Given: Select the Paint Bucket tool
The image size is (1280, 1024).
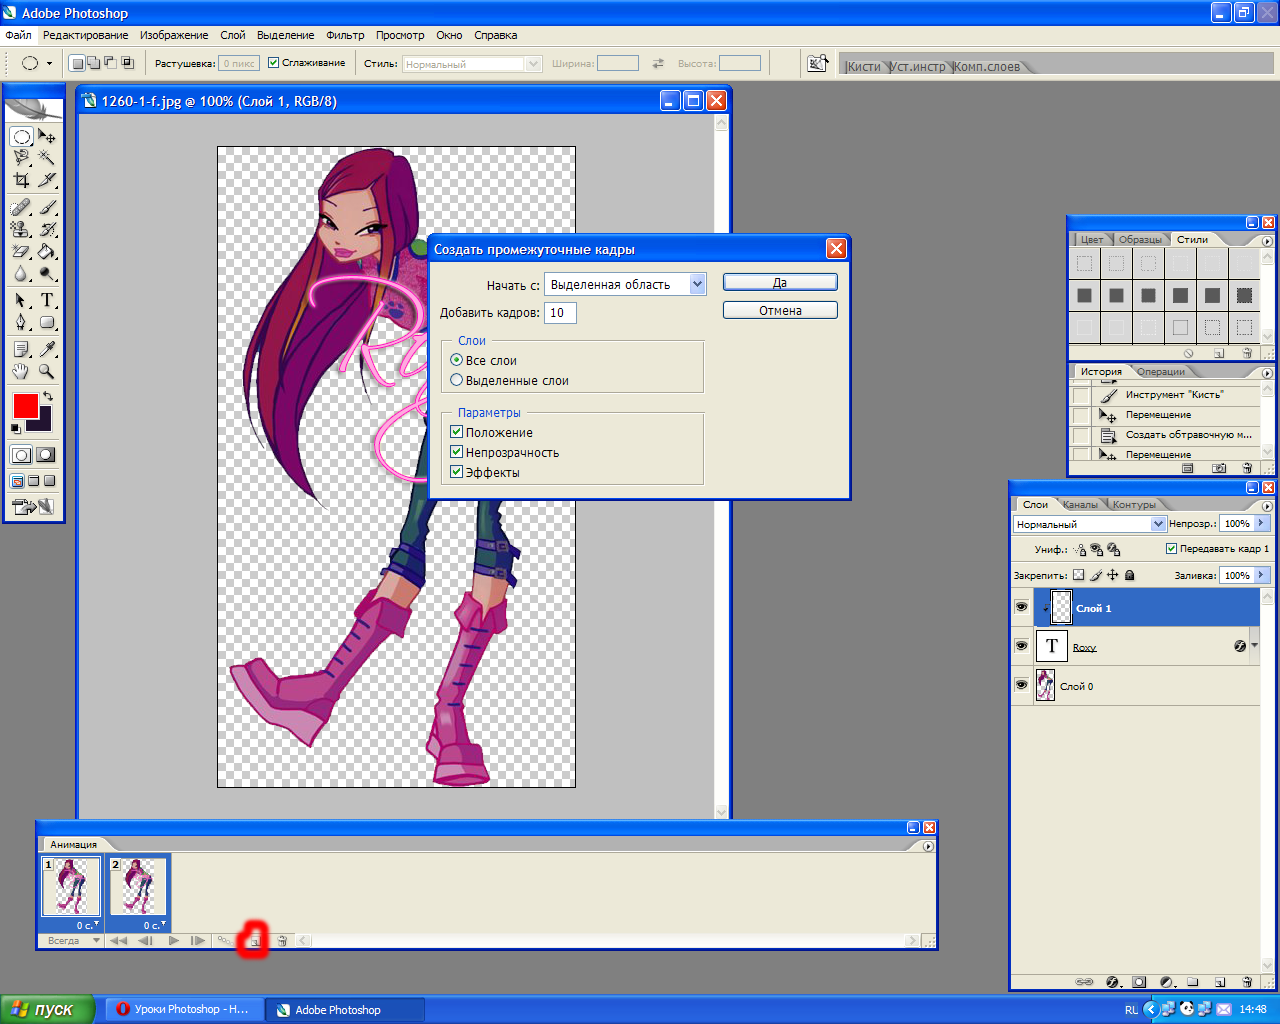Looking at the screenshot, I should click(47, 251).
